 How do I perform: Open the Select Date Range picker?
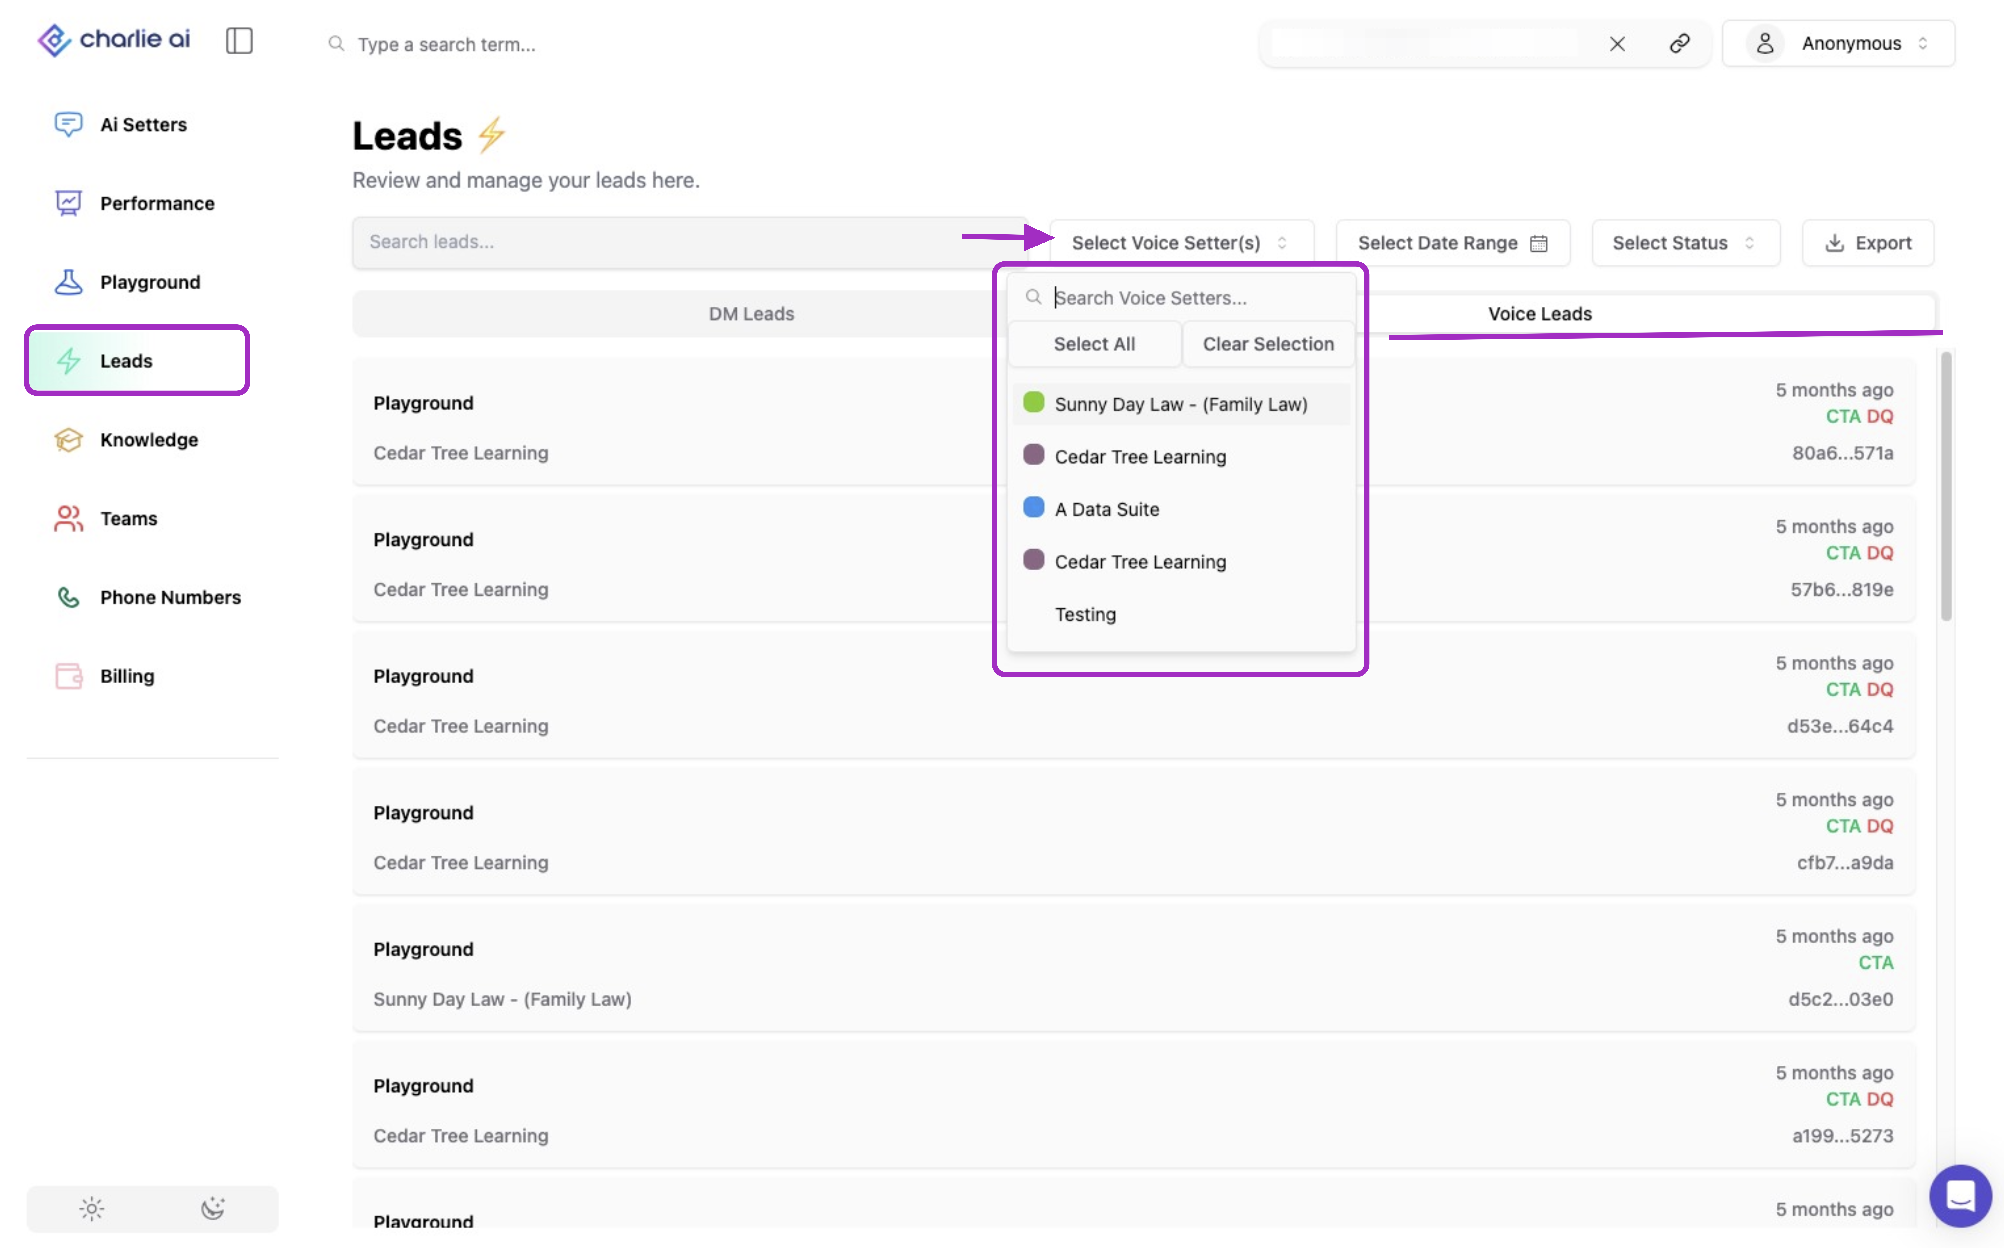pos(1452,243)
